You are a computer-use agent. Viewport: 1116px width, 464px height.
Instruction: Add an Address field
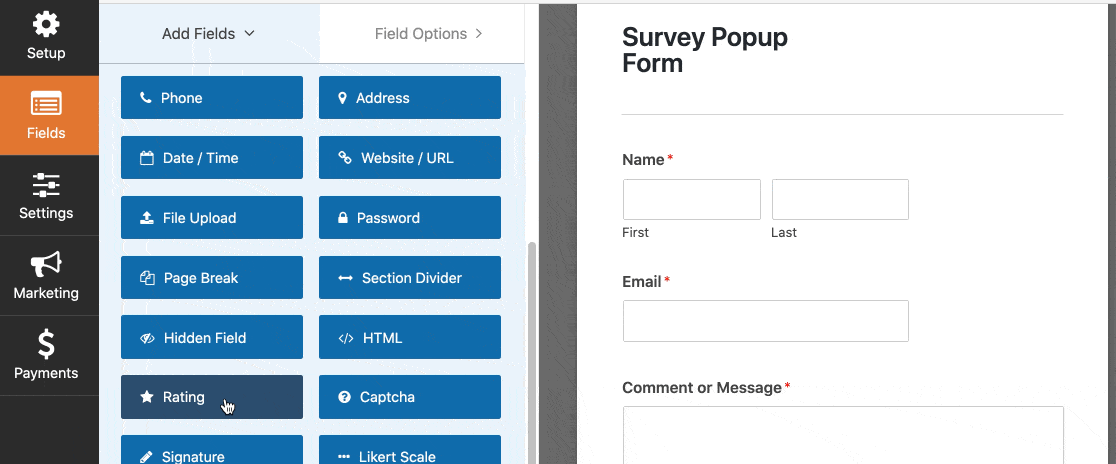[x=409, y=98]
